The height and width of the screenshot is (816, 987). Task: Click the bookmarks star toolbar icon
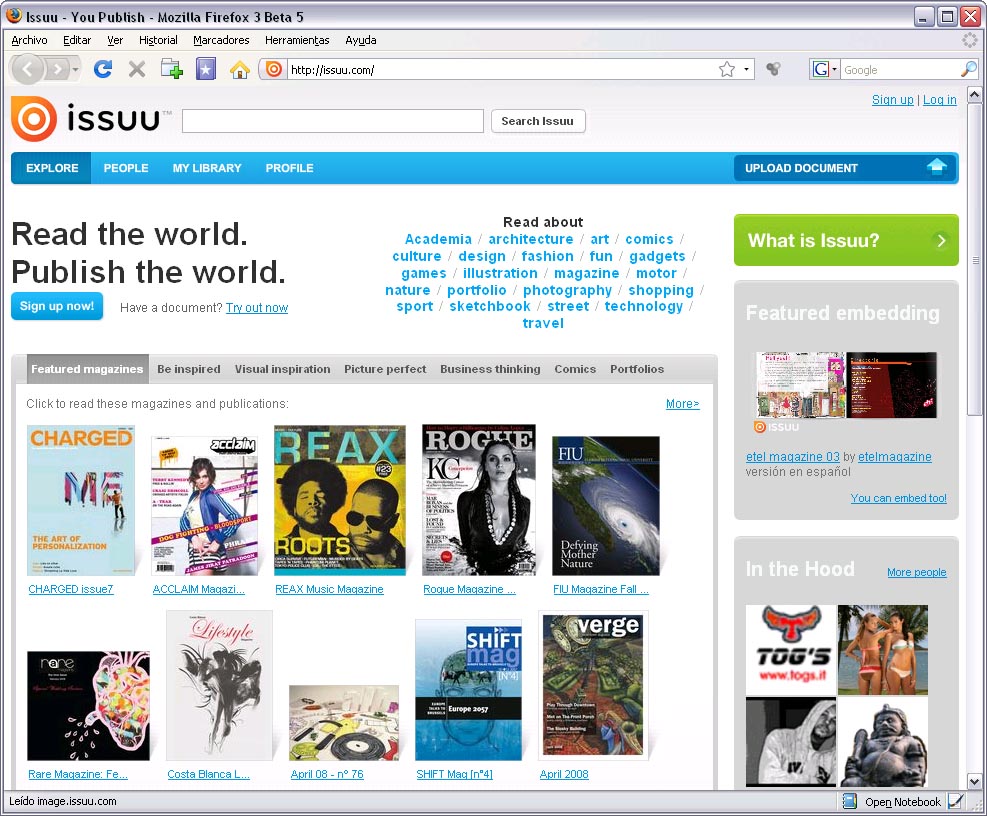point(206,69)
